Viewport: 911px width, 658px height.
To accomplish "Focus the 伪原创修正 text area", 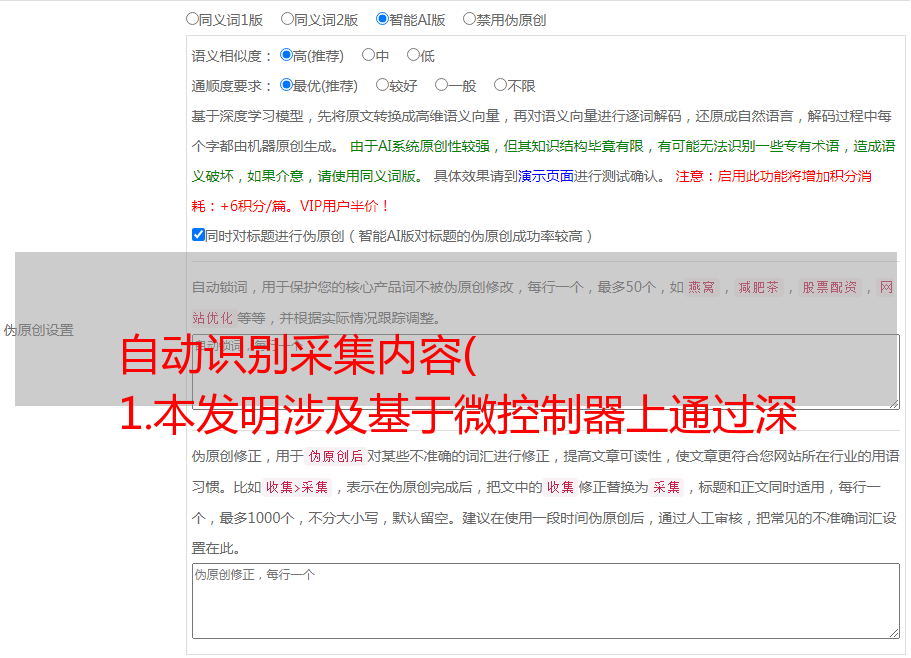I will (x=545, y=600).
